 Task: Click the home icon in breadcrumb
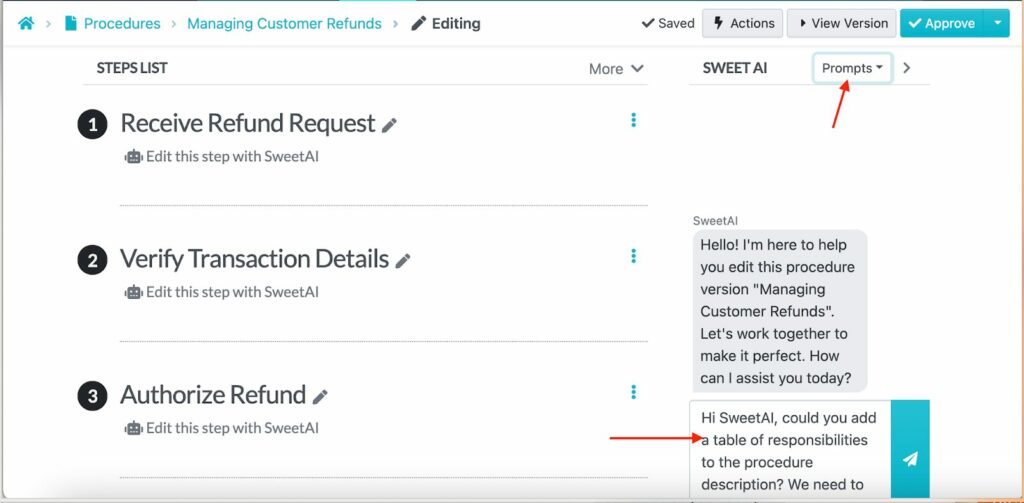pyautogui.click(x=26, y=23)
